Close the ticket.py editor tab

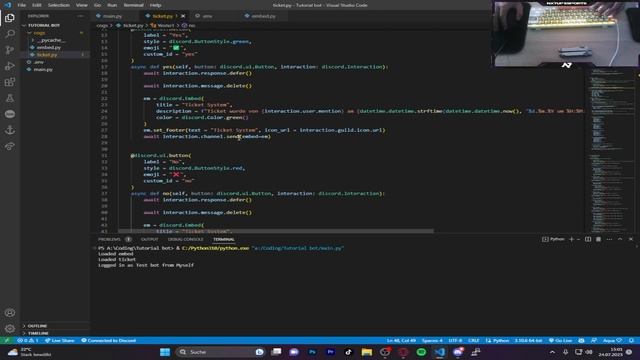183,16
